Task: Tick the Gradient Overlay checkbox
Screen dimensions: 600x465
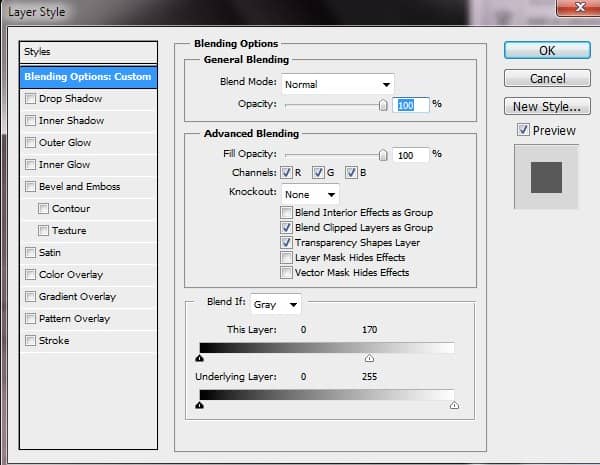Action: click(30, 297)
